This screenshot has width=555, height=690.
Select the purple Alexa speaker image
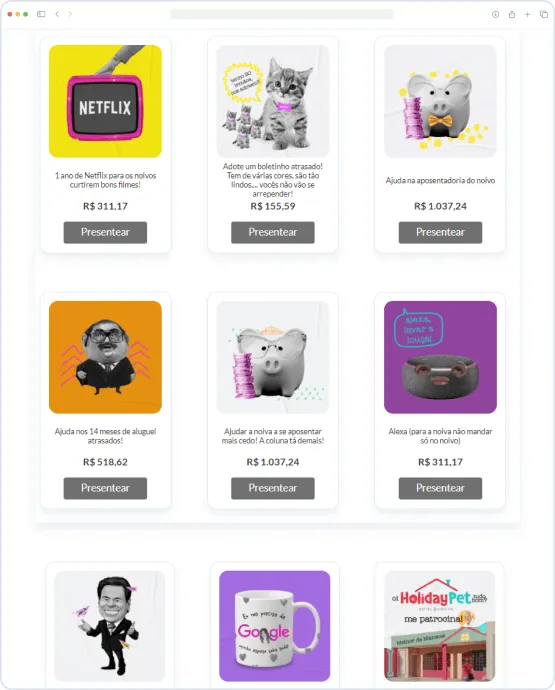[440, 357]
